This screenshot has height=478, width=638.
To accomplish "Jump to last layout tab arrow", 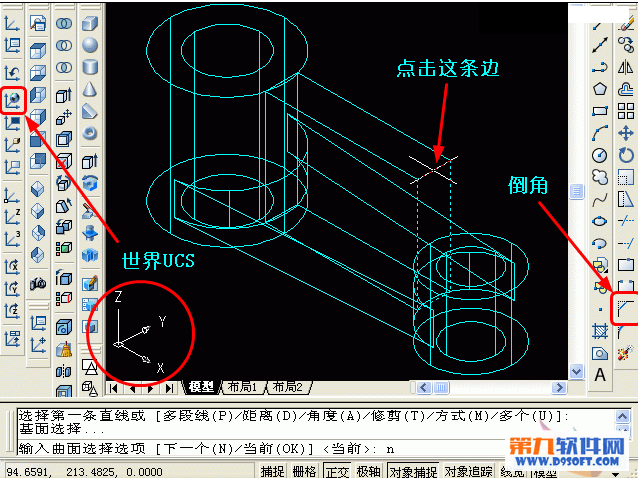I will 169,388.
